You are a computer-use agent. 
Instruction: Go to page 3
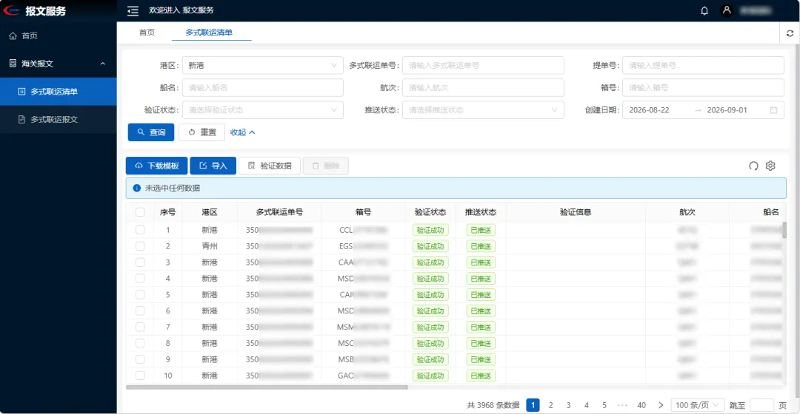[568, 405]
